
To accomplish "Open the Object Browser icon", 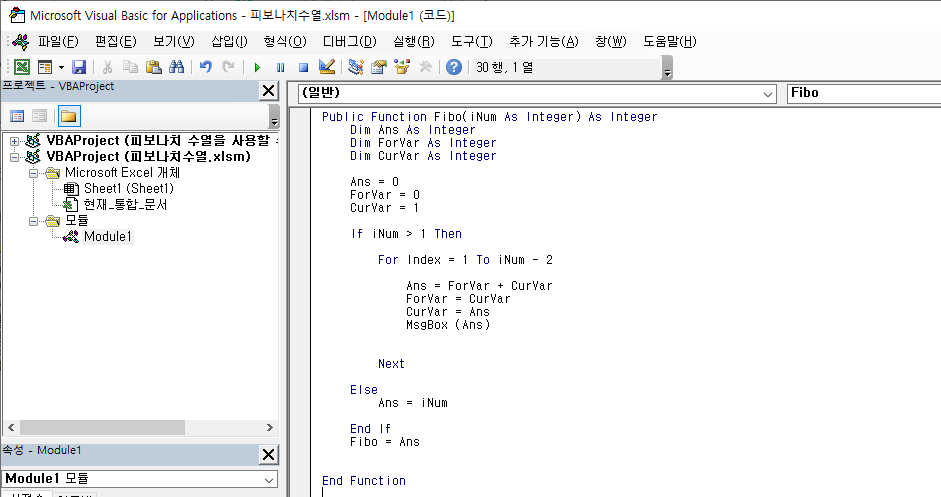I will 402,67.
